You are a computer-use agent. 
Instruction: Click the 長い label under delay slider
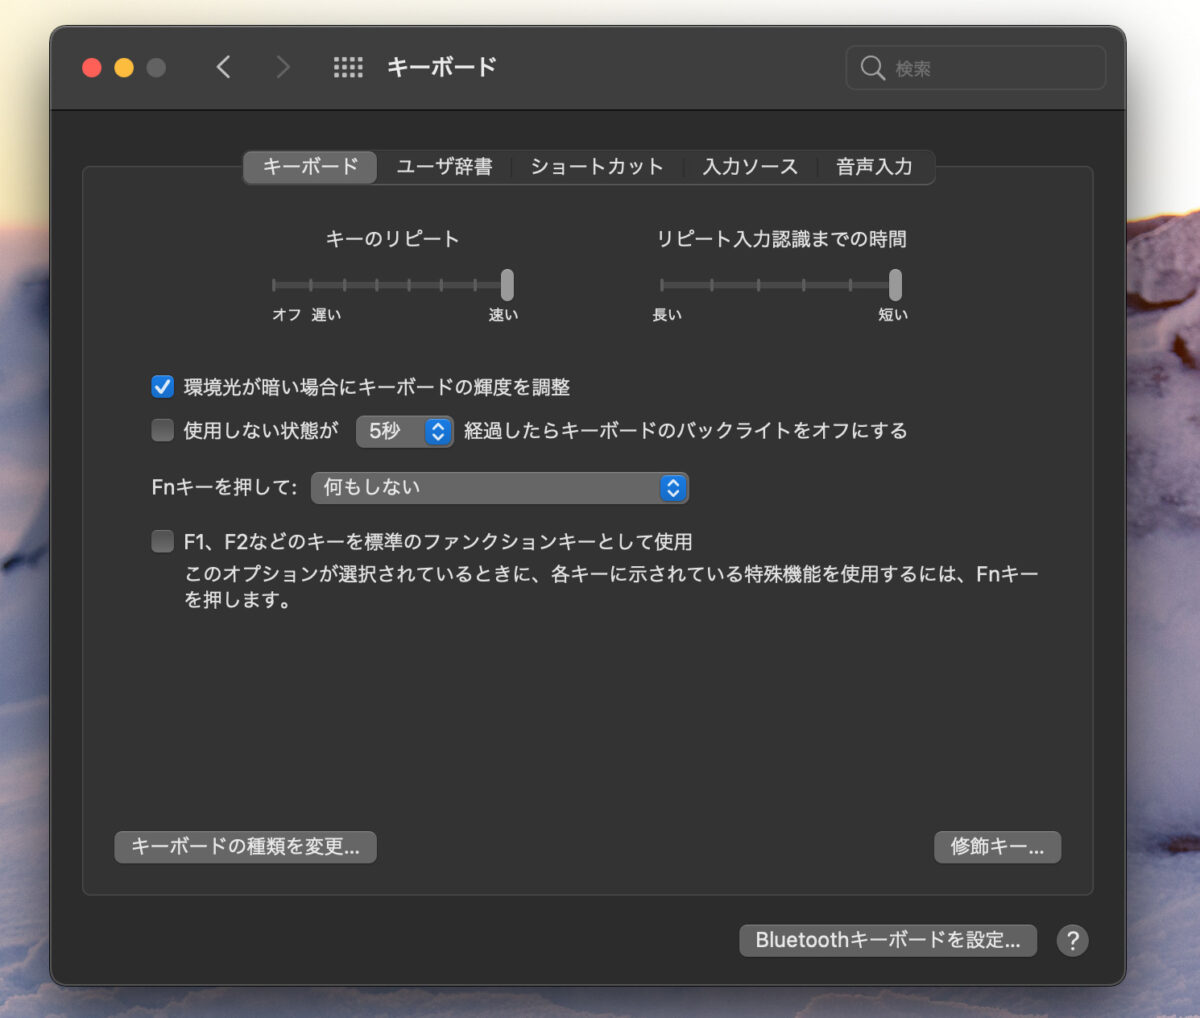click(x=667, y=315)
